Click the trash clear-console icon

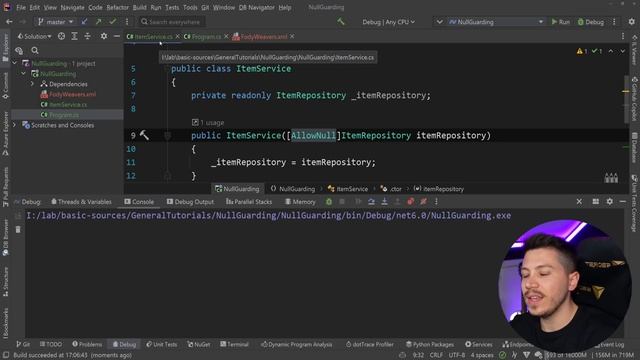pos(18,230)
